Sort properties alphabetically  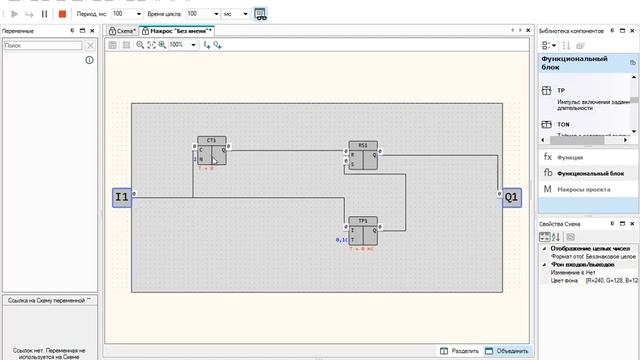point(556,237)
